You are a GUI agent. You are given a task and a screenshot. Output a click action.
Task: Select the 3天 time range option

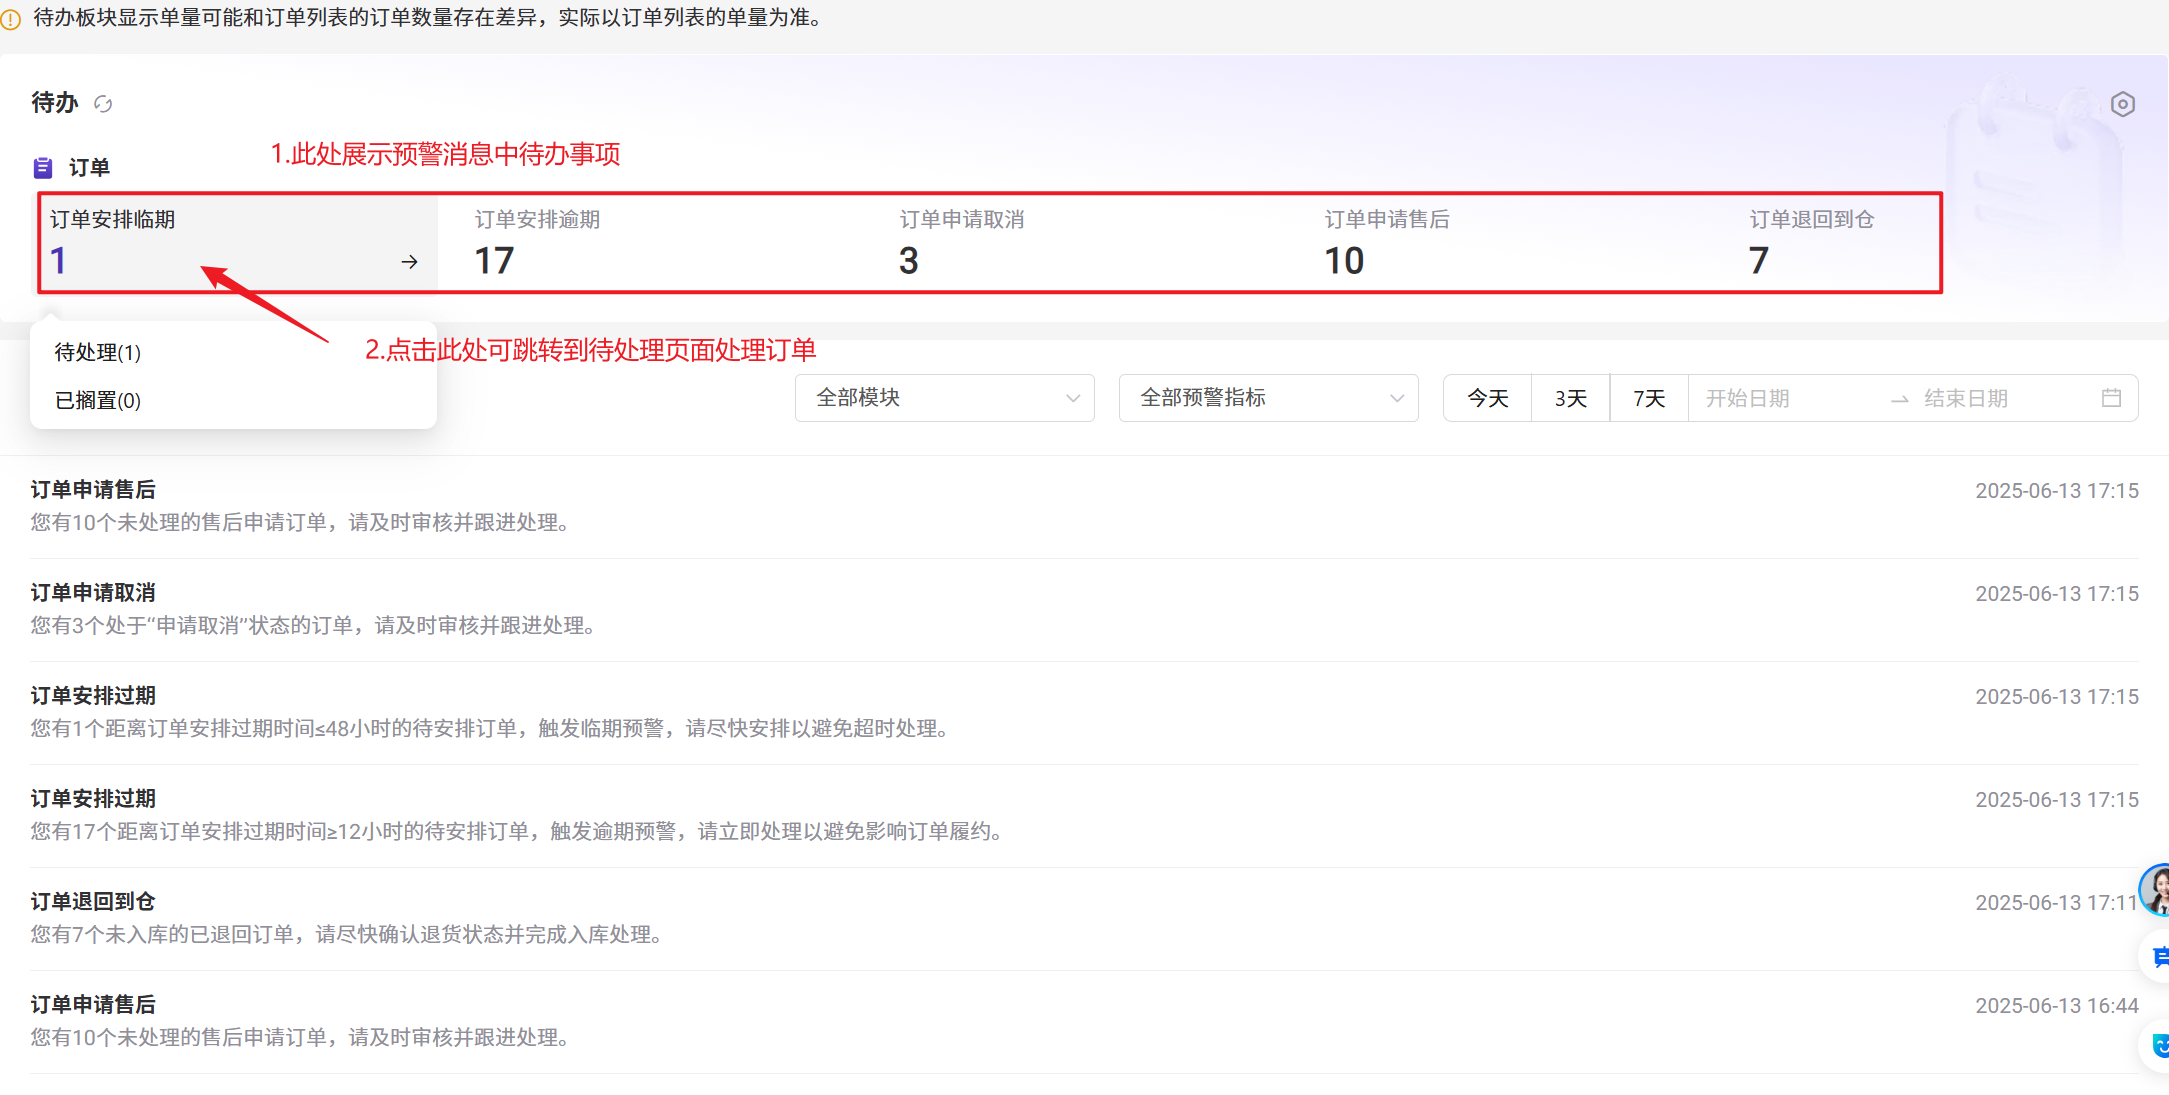coord(1570,398)
